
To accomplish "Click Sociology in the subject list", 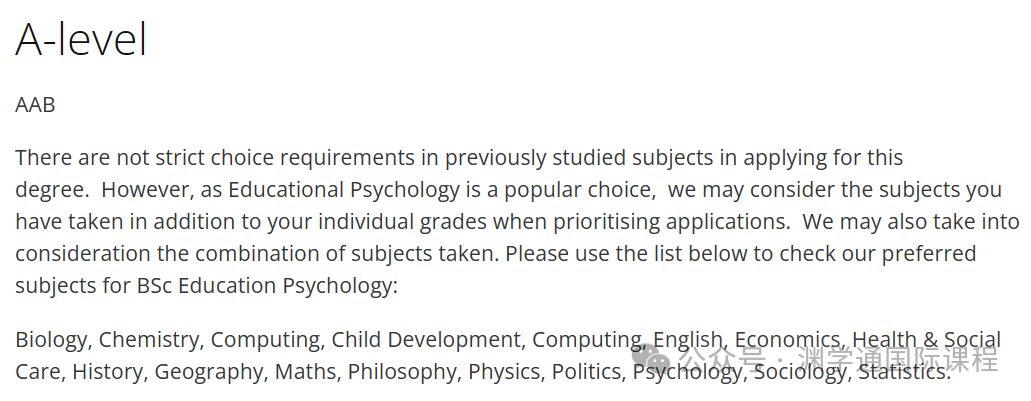I will (x=802, y=372).
